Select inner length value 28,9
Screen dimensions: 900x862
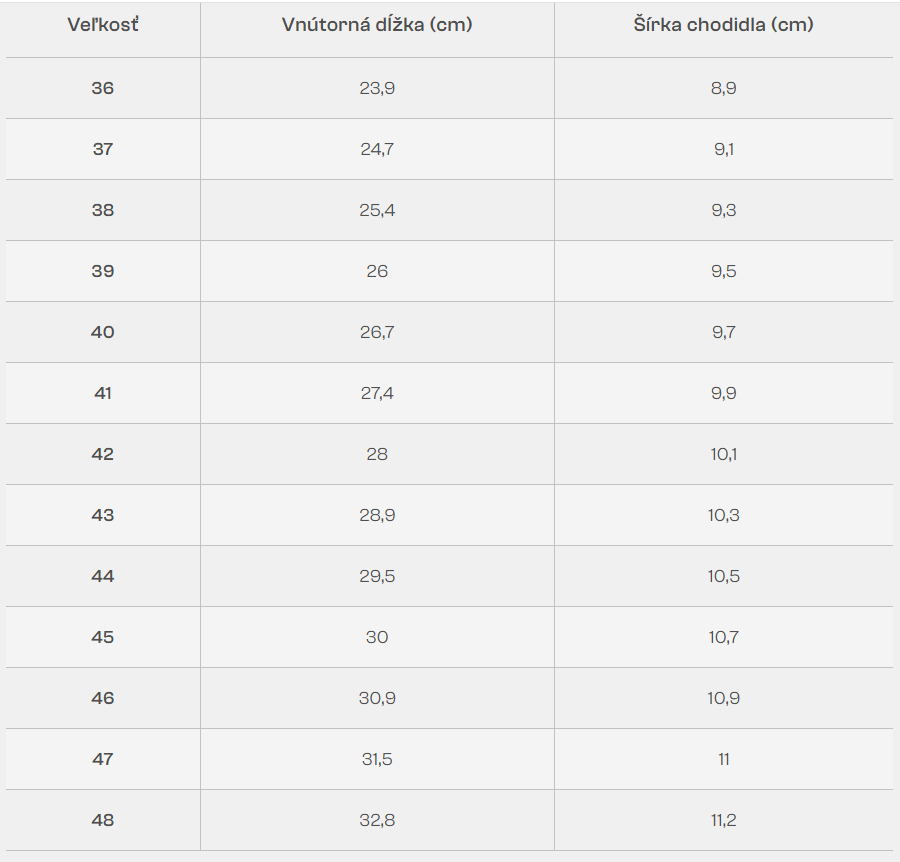(x=377, y=515)
